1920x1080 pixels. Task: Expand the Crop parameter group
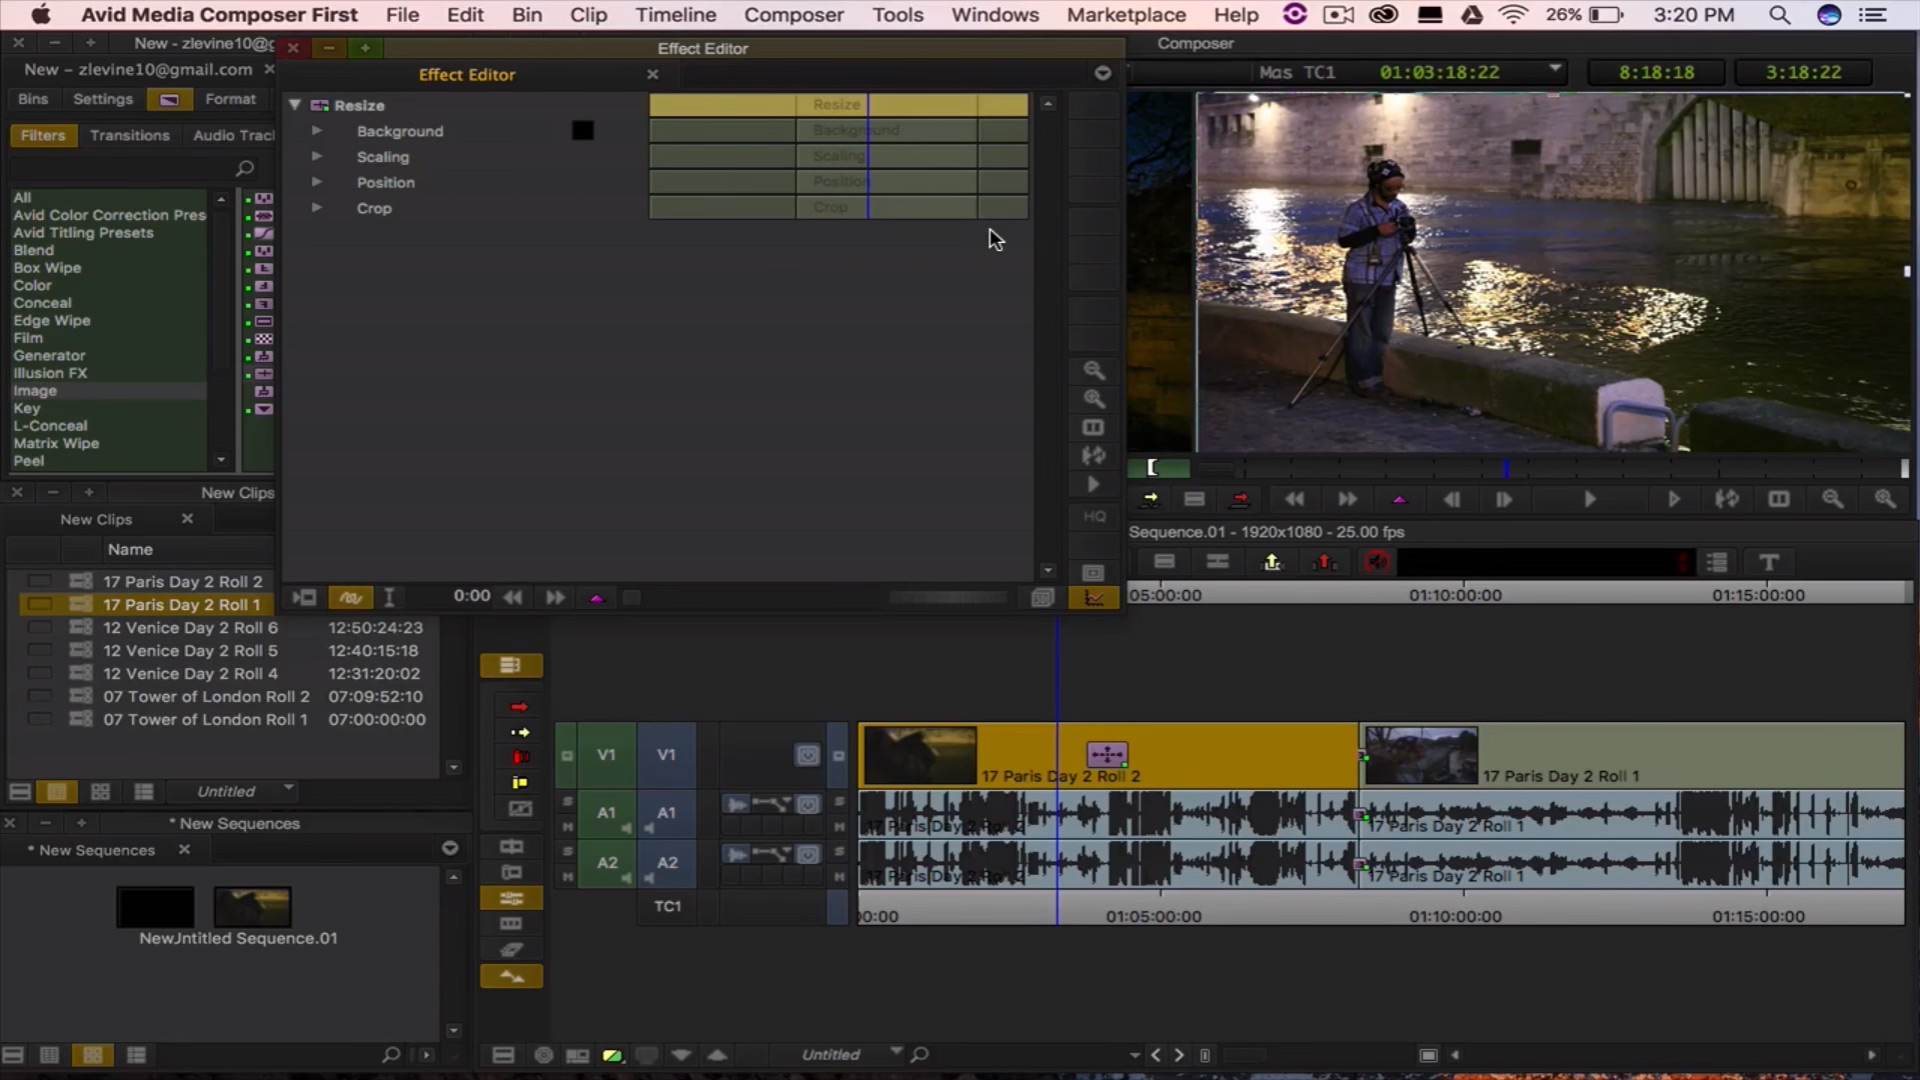coord(317,208)
